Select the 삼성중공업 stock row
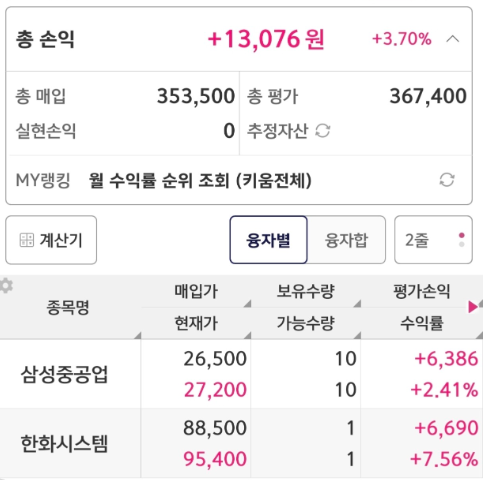 pos(241,374)
